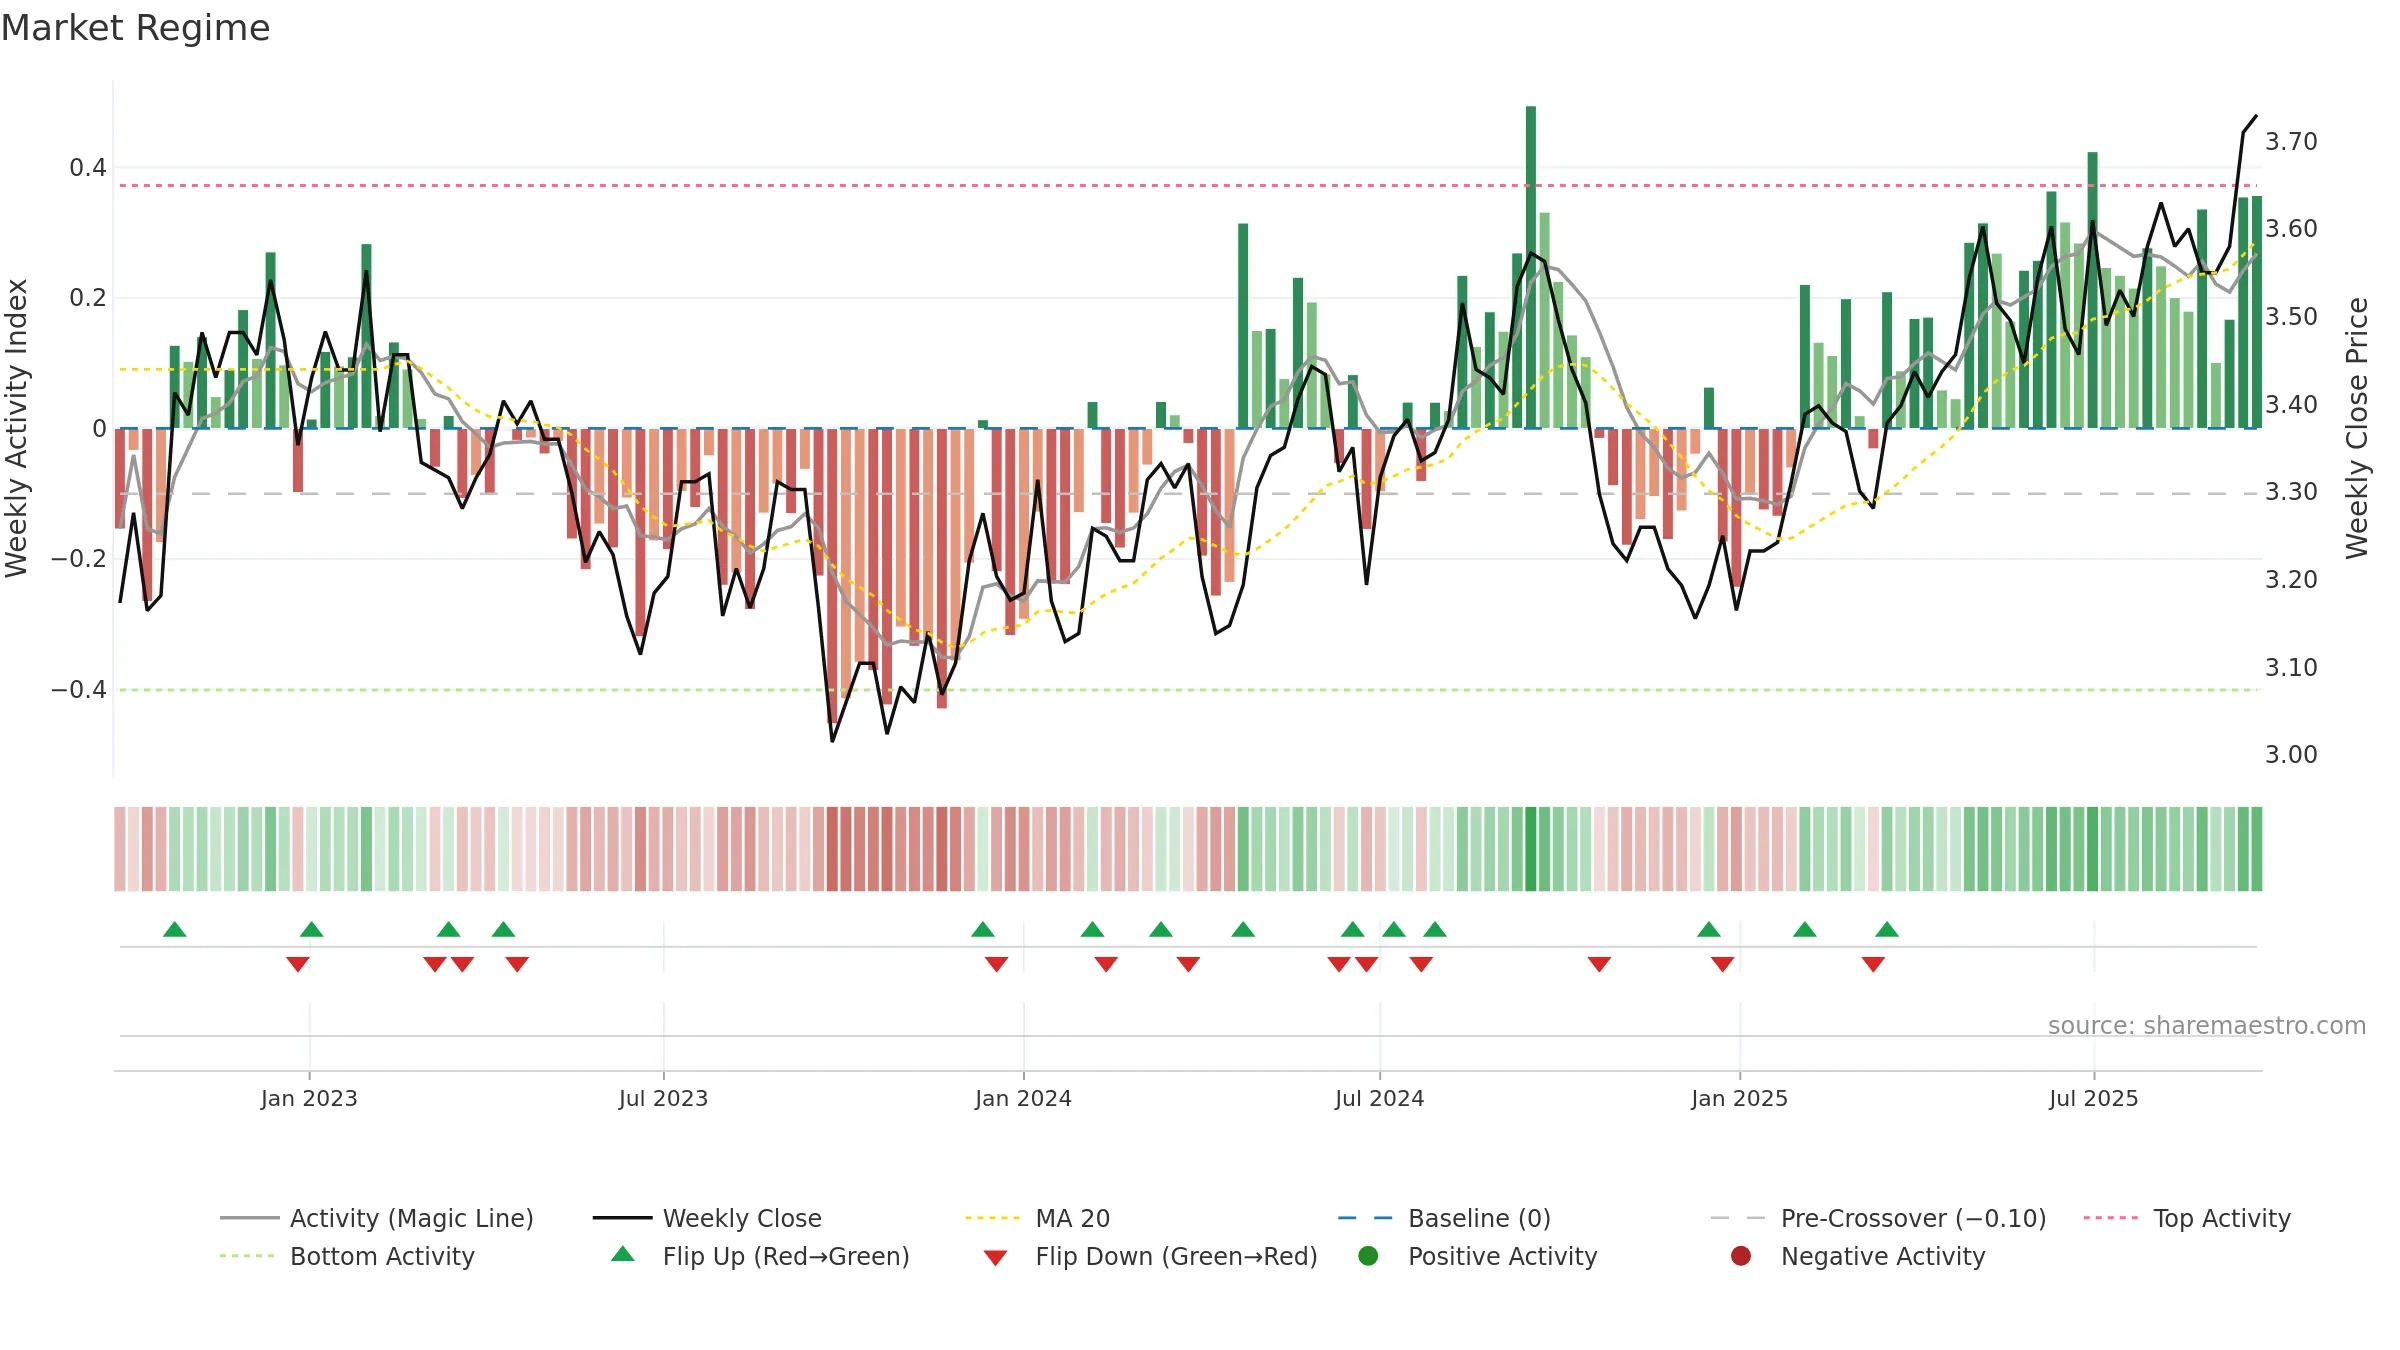This screenshot has width=2400, height=1350.
Task: Toggle Baseline (0) legend entry
Action: pyautogui.click(x=1444, y=1218)
